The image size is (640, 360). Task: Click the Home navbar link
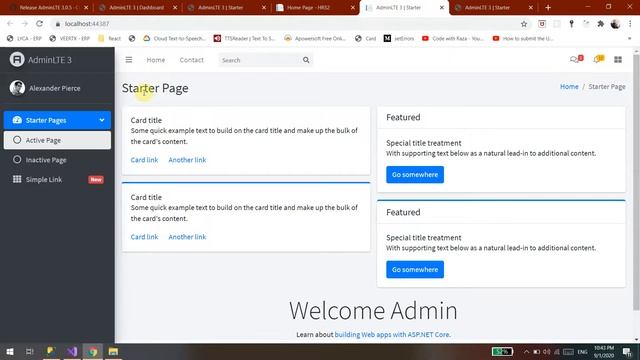pyautogui.click(x=156, y=60)
